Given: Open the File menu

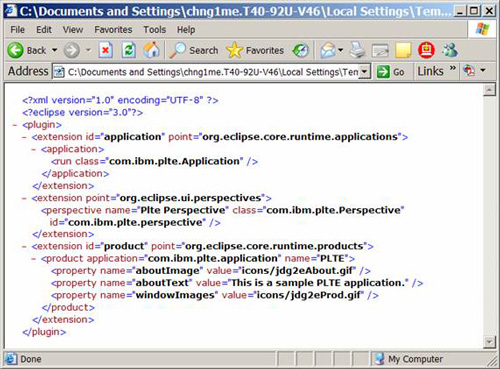Looking at the screenshot, I should pos(17,30).
